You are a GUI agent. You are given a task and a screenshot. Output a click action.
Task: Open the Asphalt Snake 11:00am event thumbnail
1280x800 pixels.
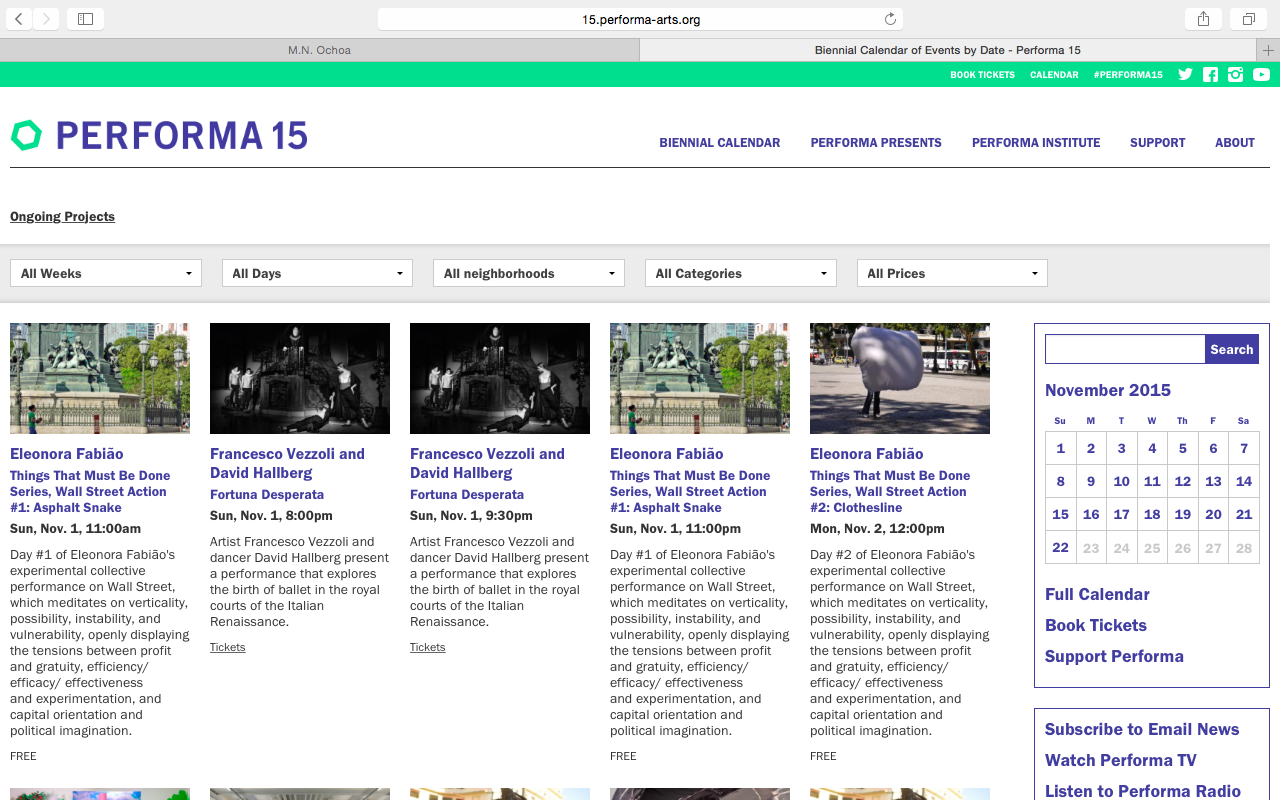[100, 378]
